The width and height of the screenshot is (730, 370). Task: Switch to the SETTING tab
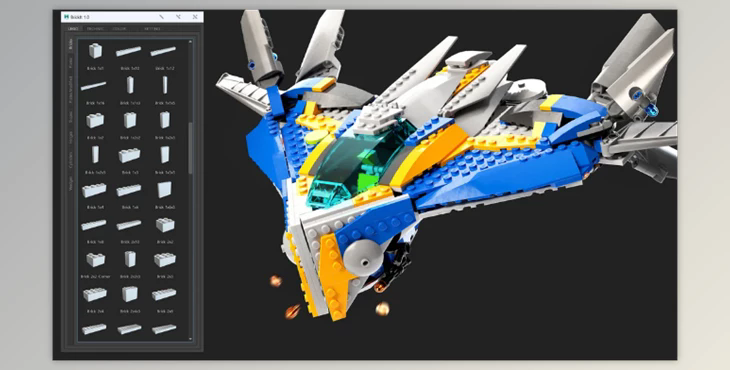(152, 29)
